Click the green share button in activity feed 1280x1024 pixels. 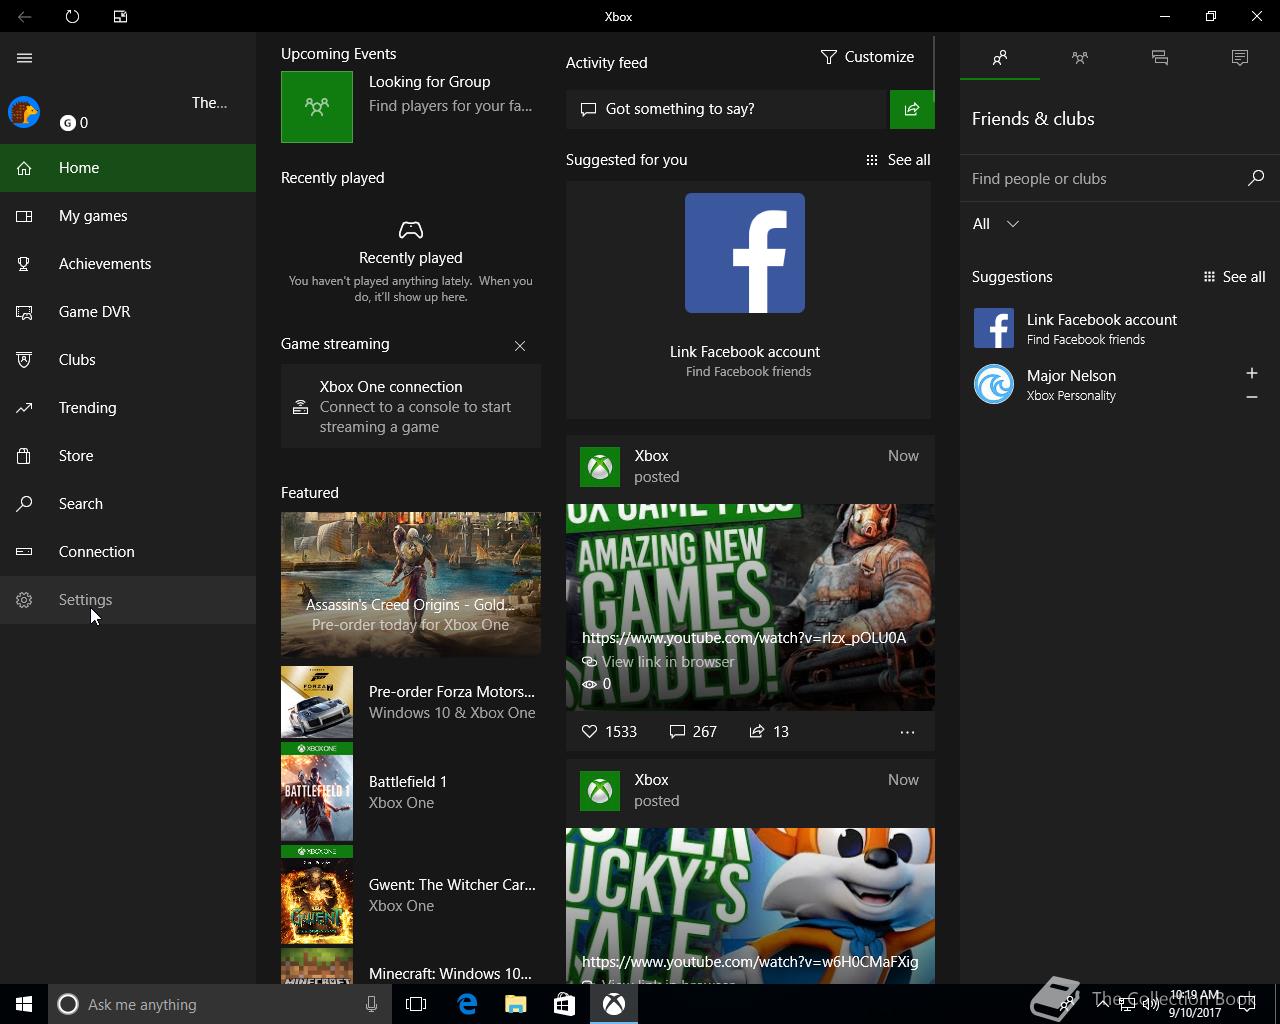click(x=912, y=109)
